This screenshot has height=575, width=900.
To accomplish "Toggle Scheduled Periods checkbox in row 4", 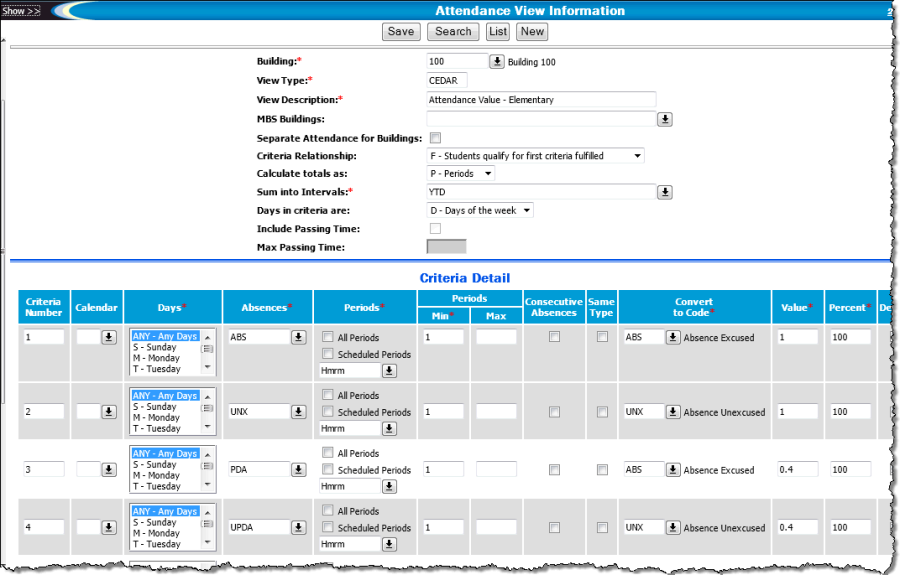I will pos(329,528).
